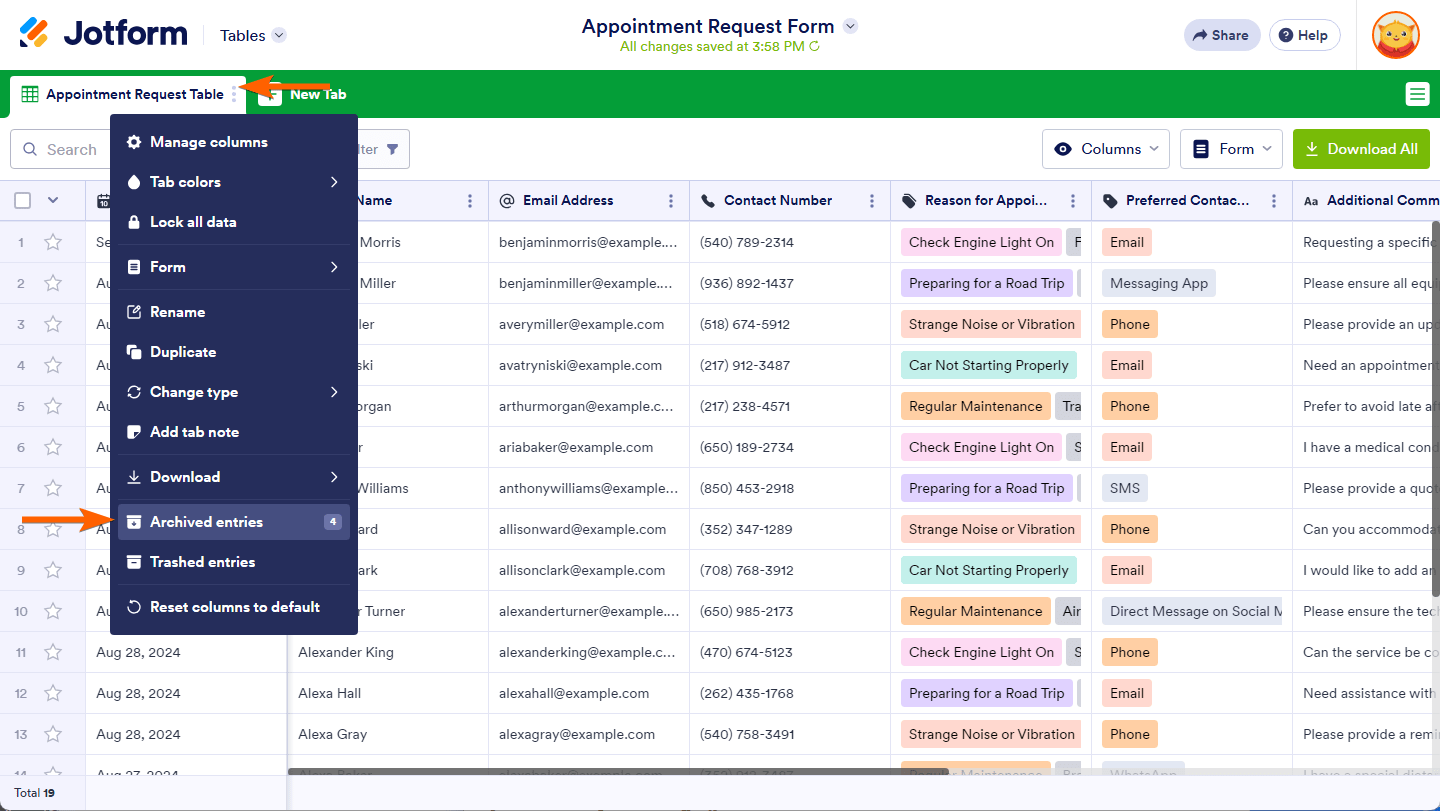This screenshot has height=811, width=1440.
Task: Open Preferred Contact column options
Action: [1274, 201]
